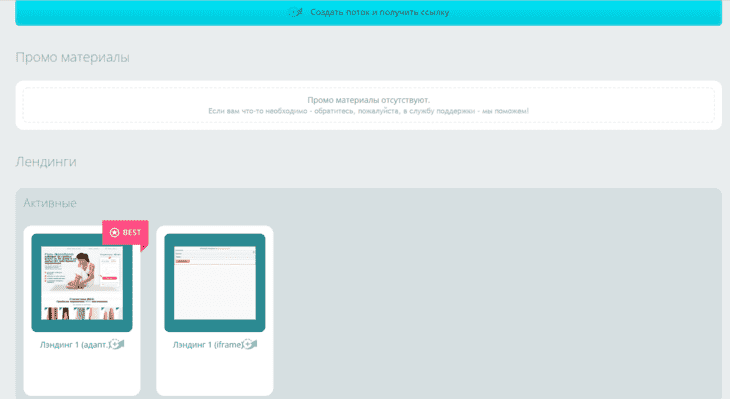Click the "Создать поток и получить ссылку" button
The height and width of the screenshot is (399, 730).
click(368, 13)
